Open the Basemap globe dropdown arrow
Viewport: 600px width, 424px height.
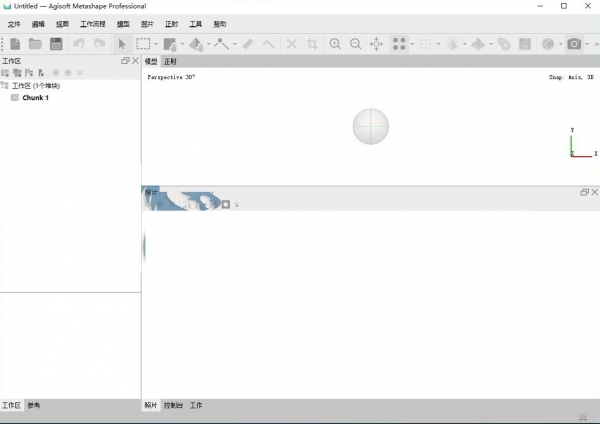(x=561, y=44)
